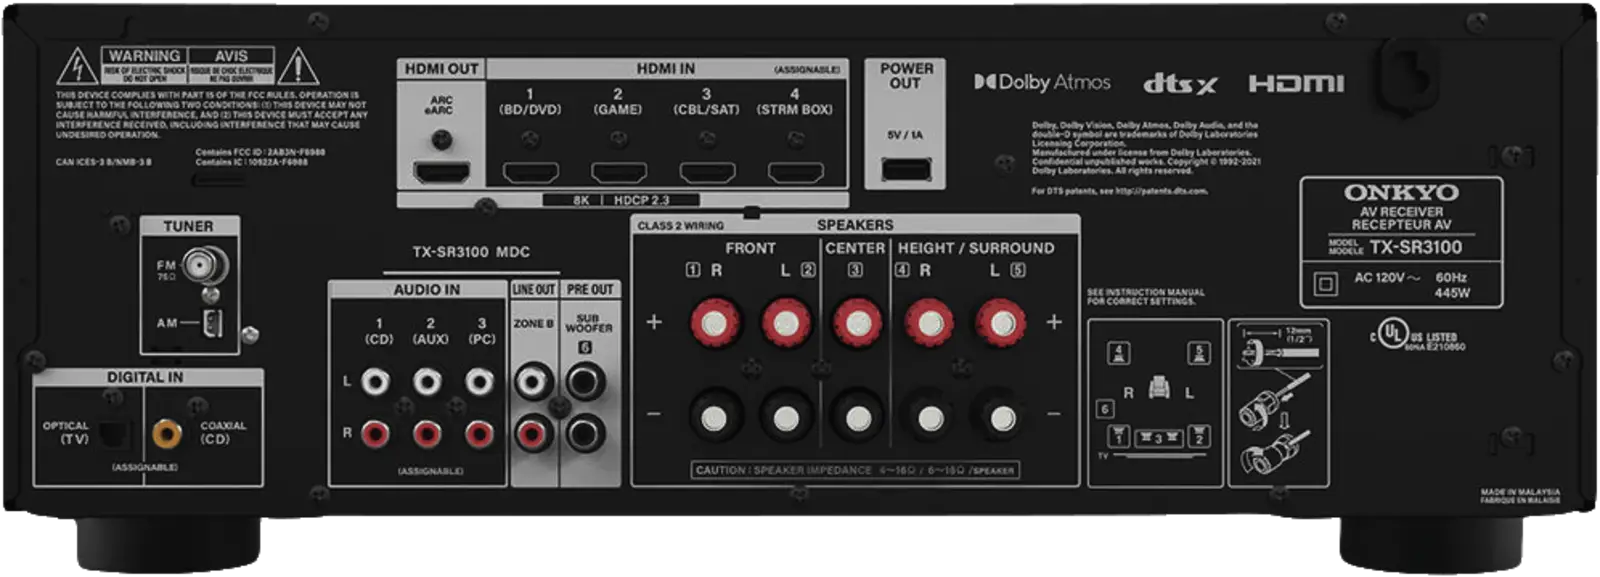
Task: Click the Front R red positive speaker terminal
Action: pyautogui.click(x=715, y=322)
